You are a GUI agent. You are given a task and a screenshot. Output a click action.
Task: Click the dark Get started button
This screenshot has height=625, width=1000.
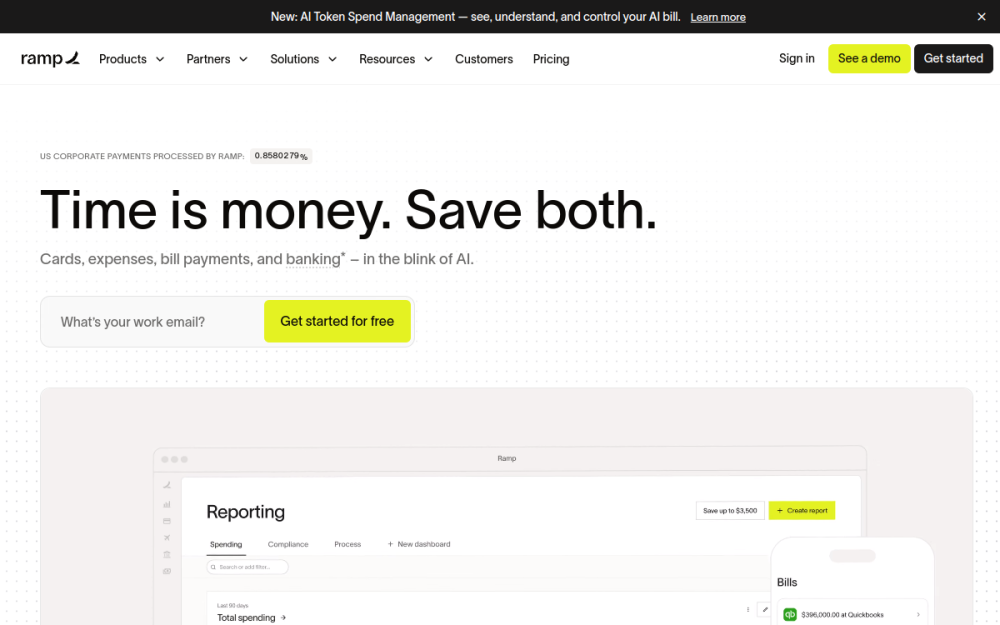tap(953, 58)
